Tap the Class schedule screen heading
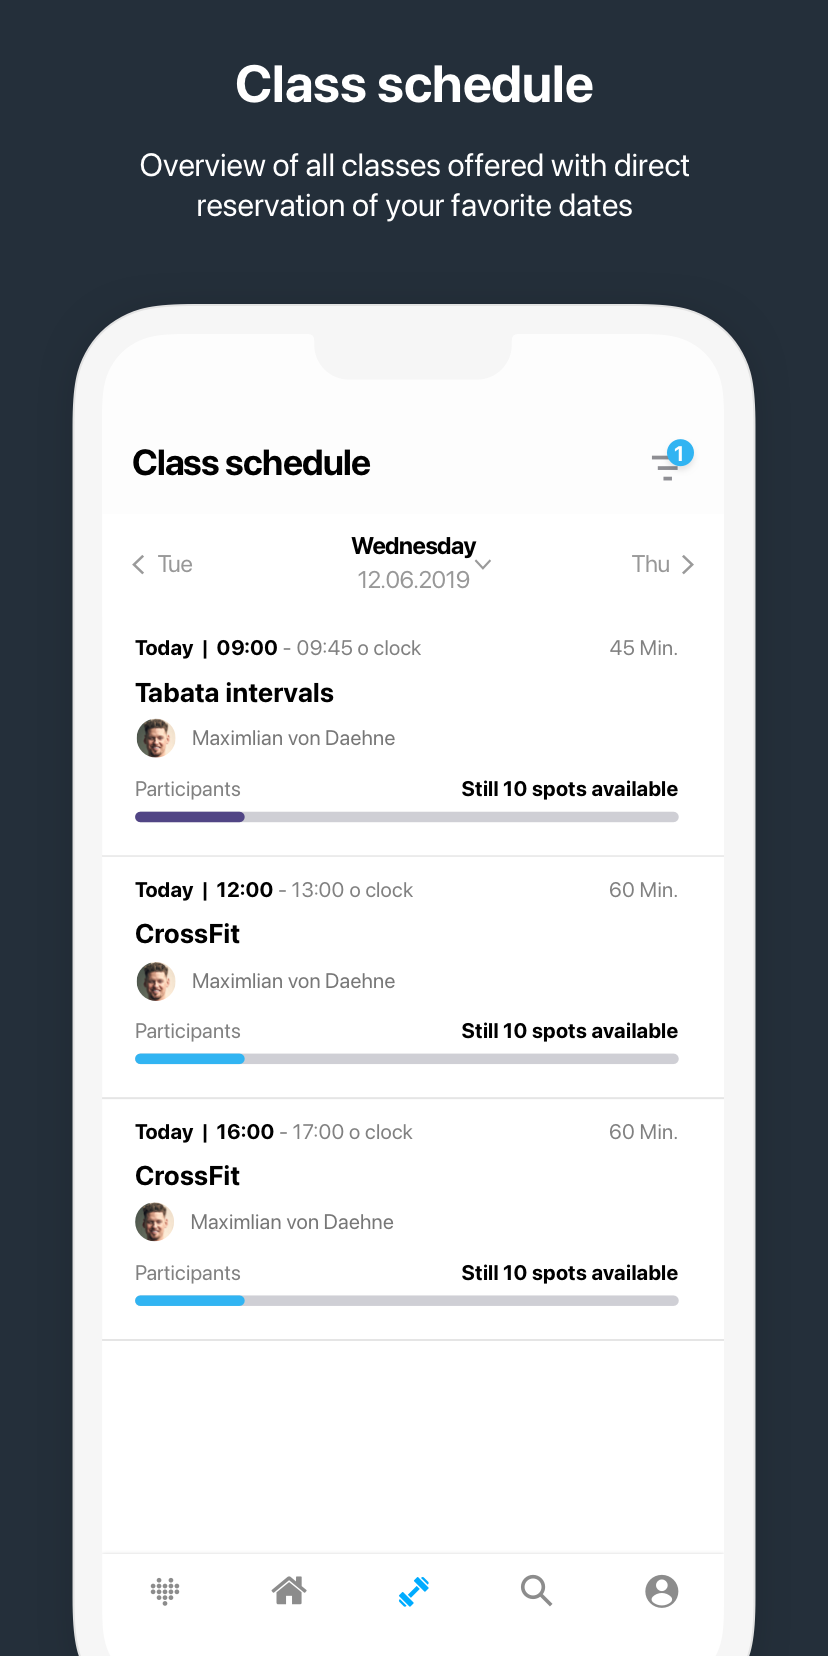 point(251,464)
